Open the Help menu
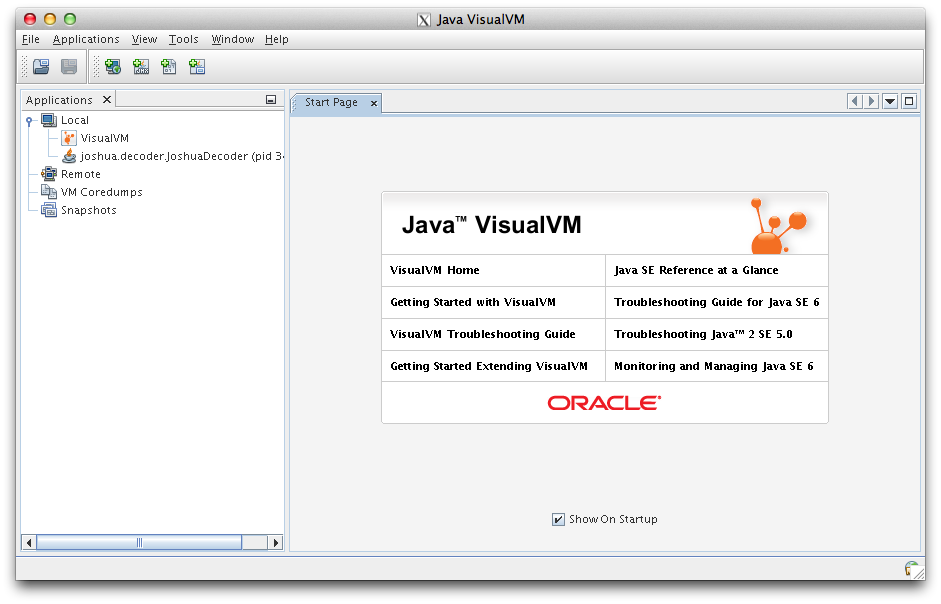This screenshot has width=941, height=604. click(277, 40)
